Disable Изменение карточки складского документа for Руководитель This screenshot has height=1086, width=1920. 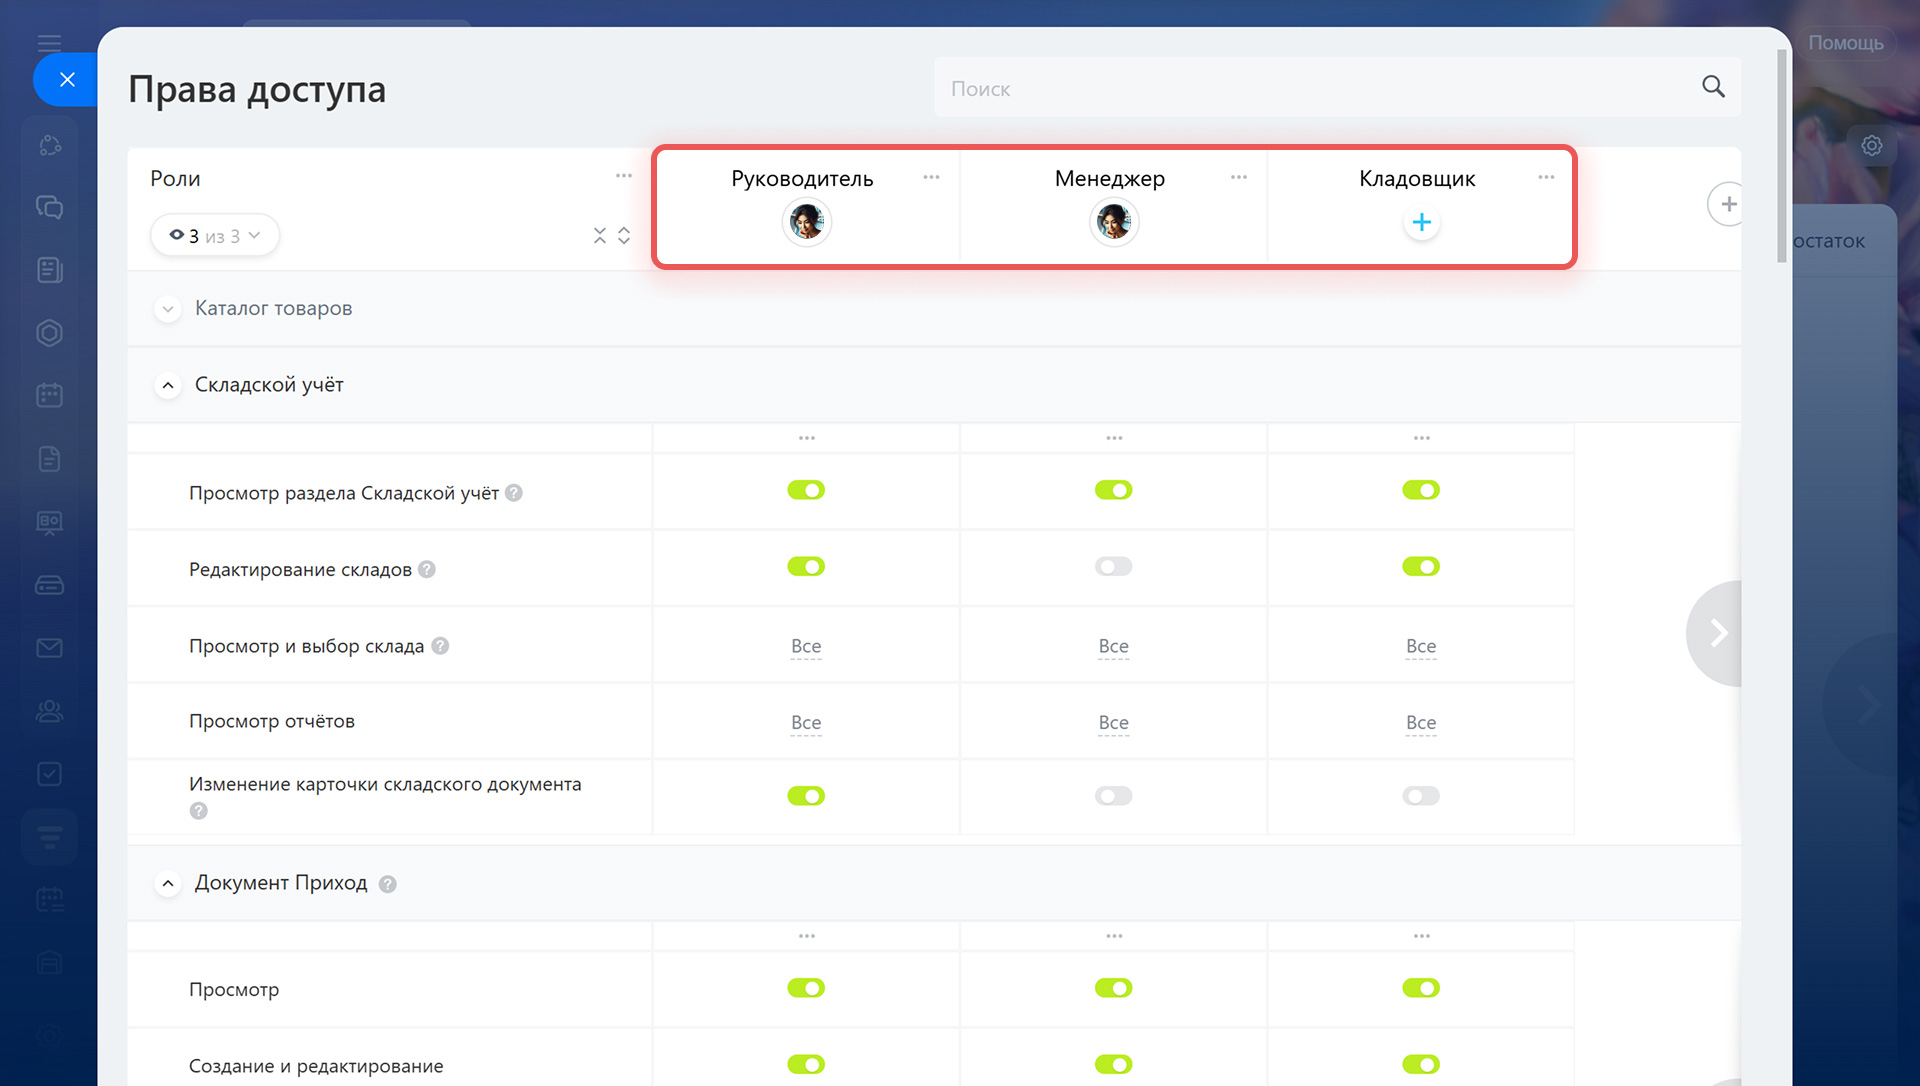(x=806, y=796)
